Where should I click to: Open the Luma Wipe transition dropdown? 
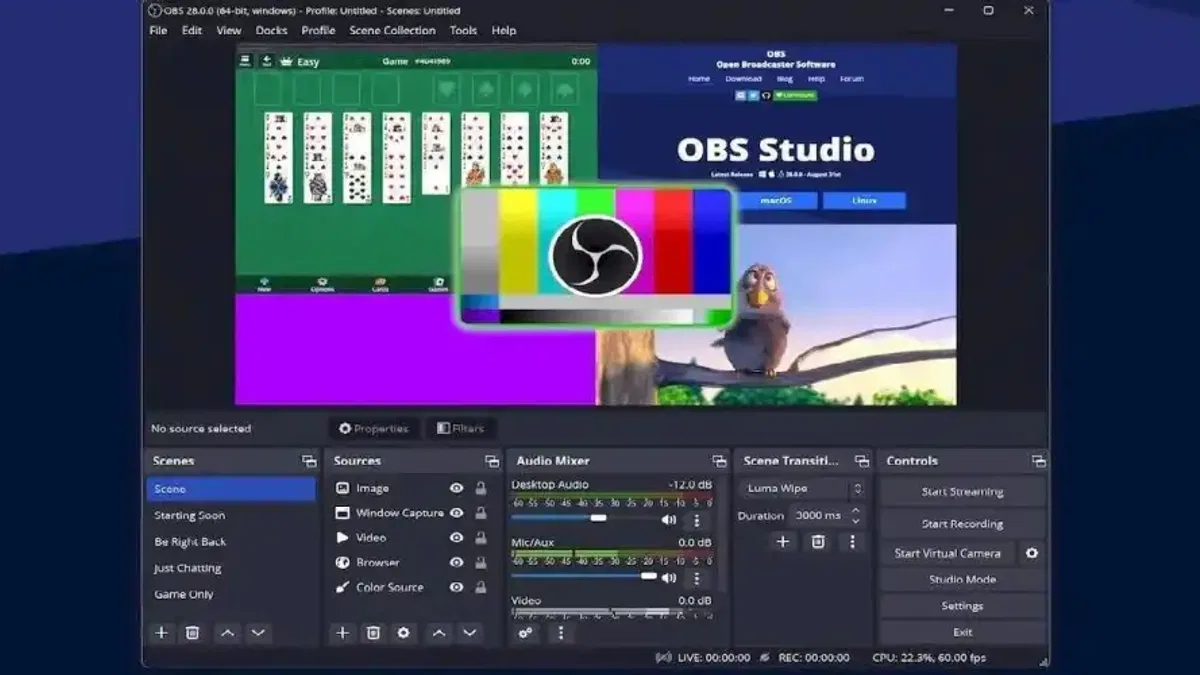(802, 489)
